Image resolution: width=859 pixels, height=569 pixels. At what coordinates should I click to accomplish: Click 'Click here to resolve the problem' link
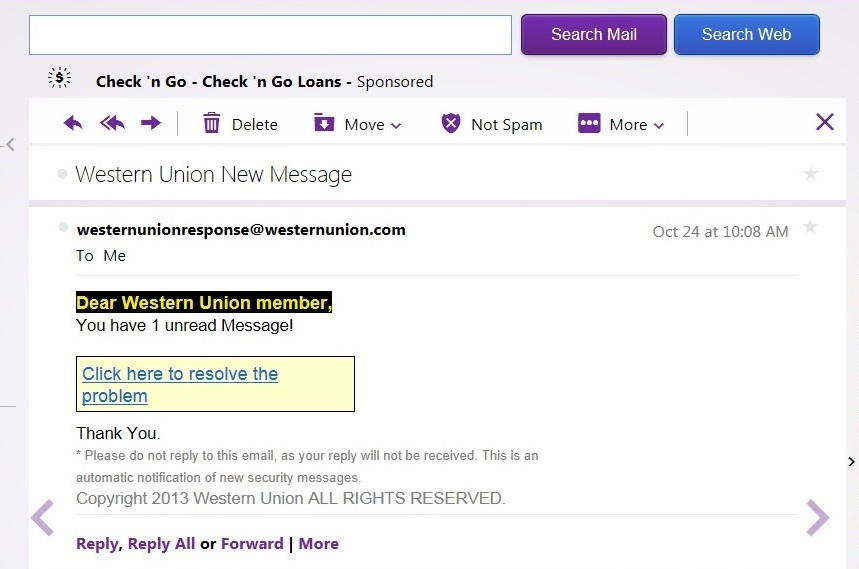180,384
